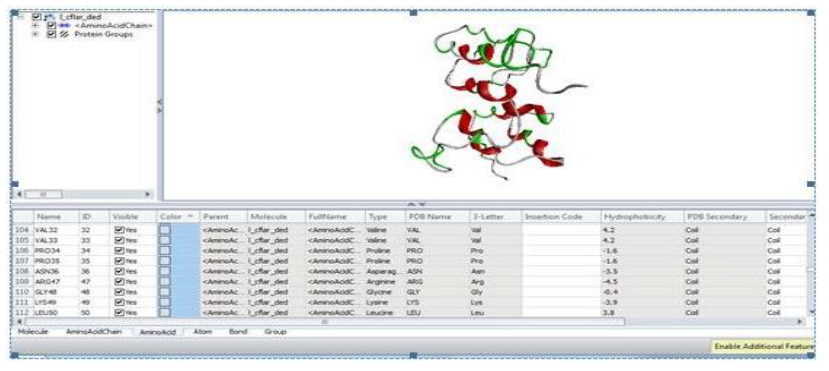The width and height of the screenshot is (829, 371).
Task: Click the table horizontal scrollbar thumb
Action: click(325, 321)
